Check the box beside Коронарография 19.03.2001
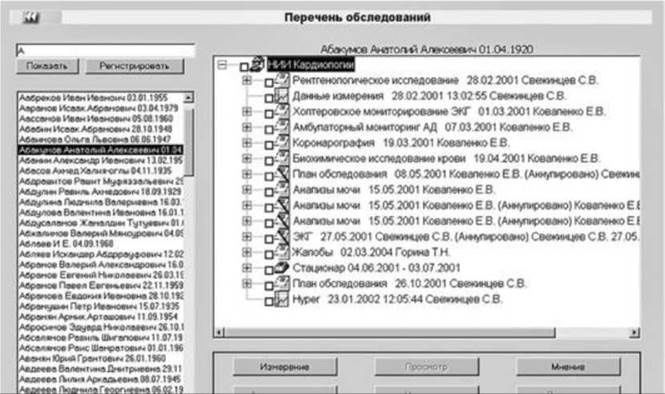The width and height of the screenshot is (665, 394). coord(269,145)
